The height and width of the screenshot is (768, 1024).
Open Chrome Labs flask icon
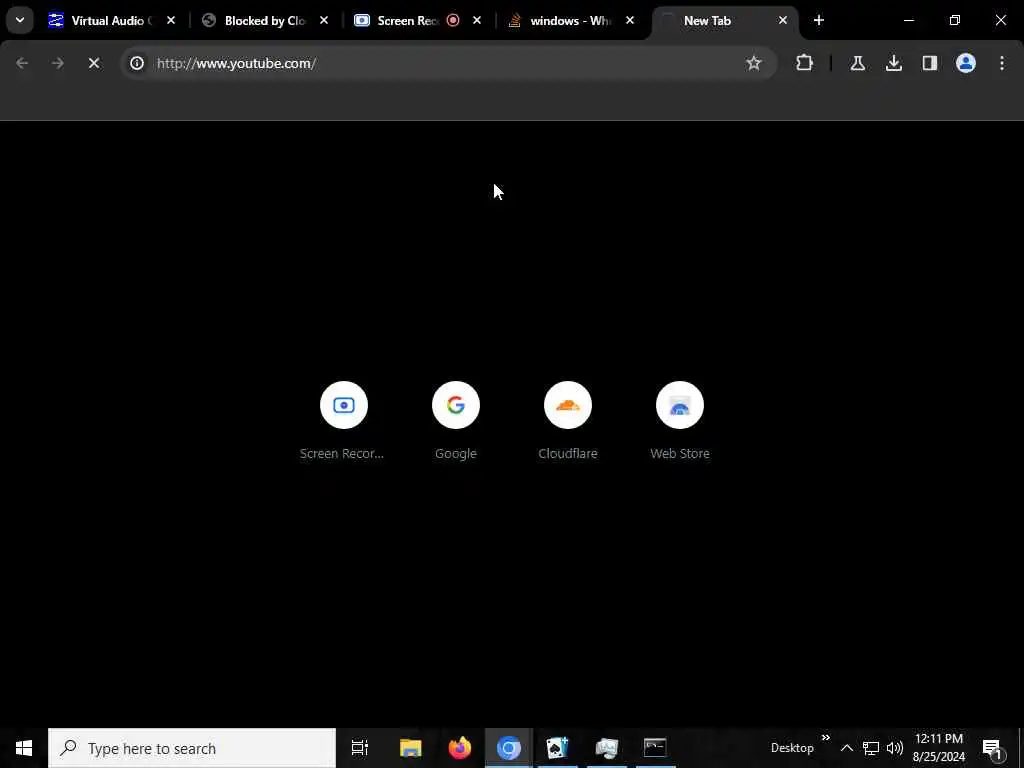857,63
